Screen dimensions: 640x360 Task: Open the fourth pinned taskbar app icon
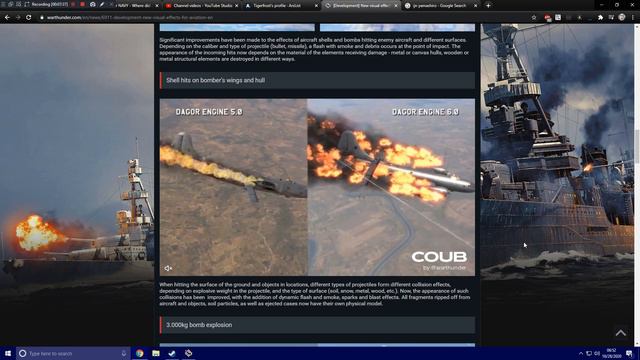click(188, 353)
